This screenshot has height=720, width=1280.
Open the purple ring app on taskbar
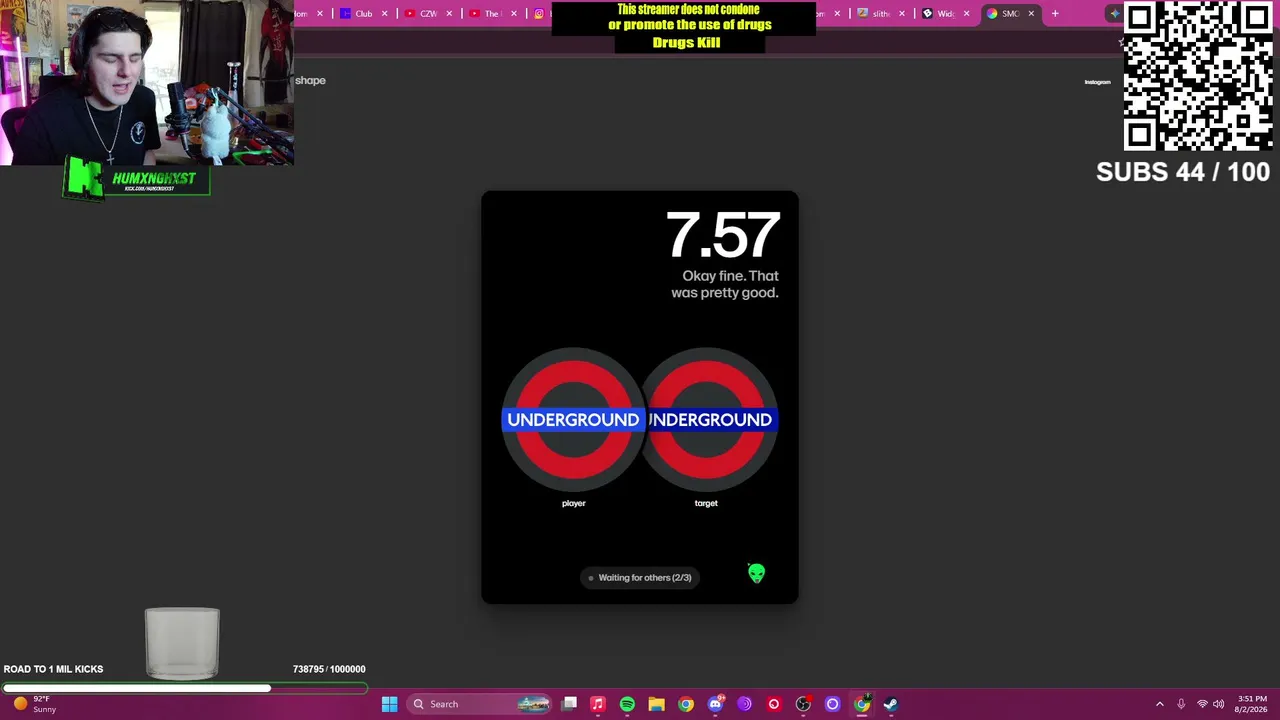(832, 704)
